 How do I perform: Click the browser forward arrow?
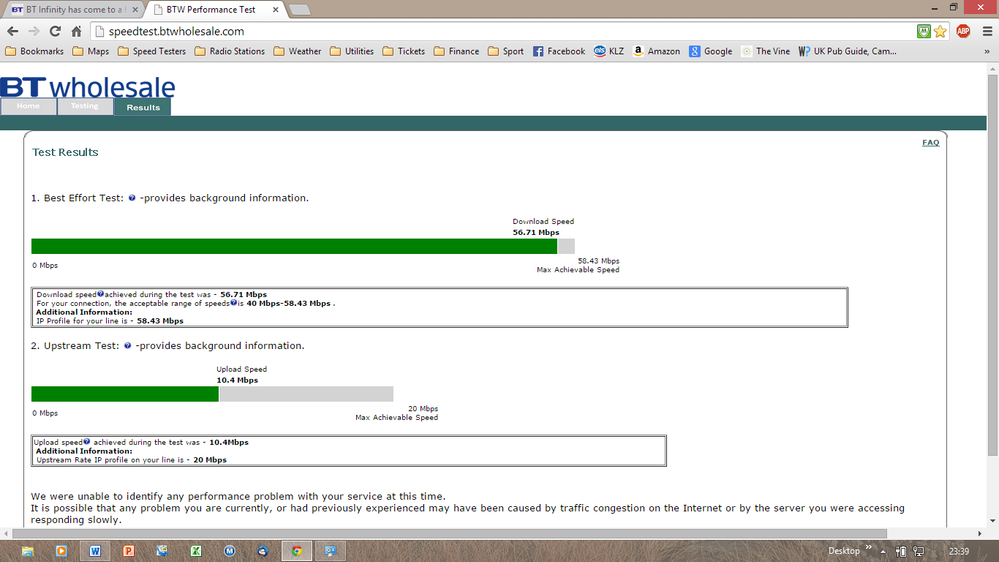(x=34, y=31)
